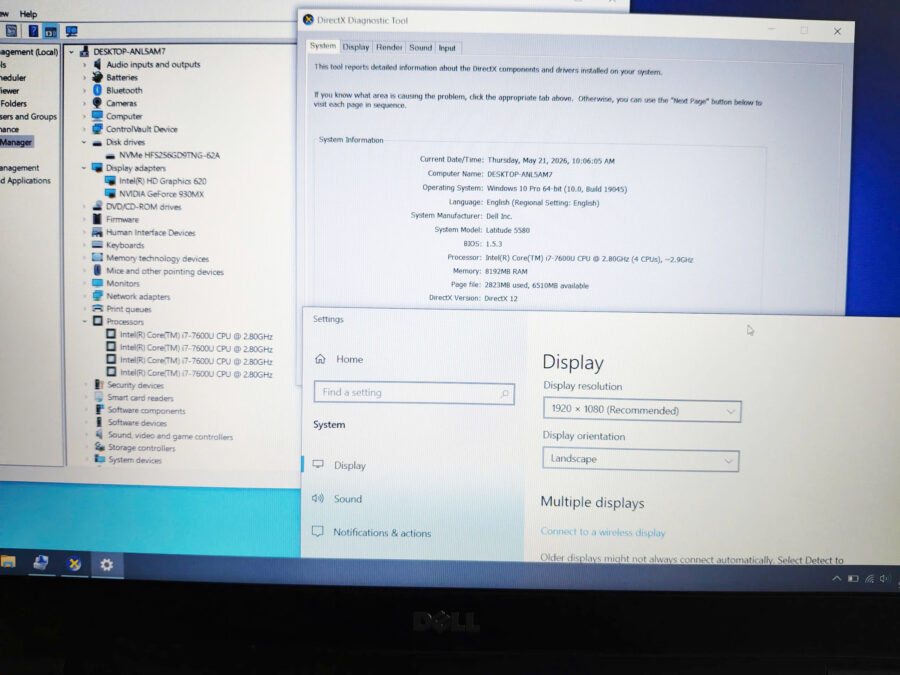
Task: Click the Audio inputs and outputs device icon
Action: [97, 64]
